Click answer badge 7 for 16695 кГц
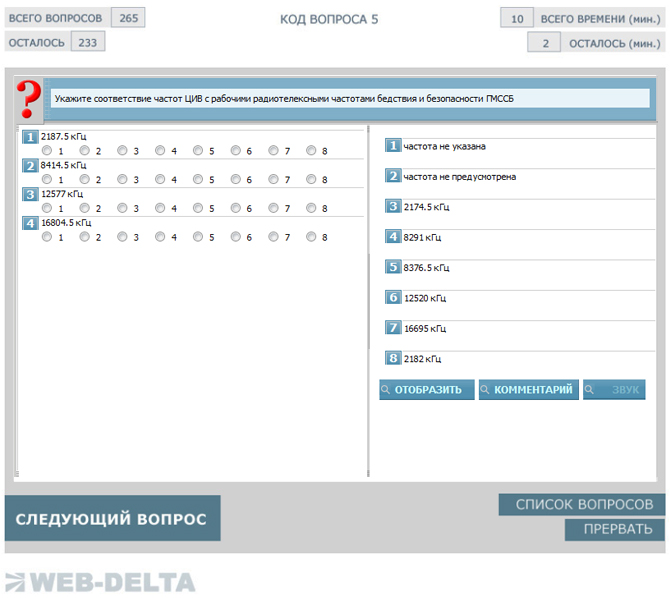670x598 pixels. coord(393,328)
